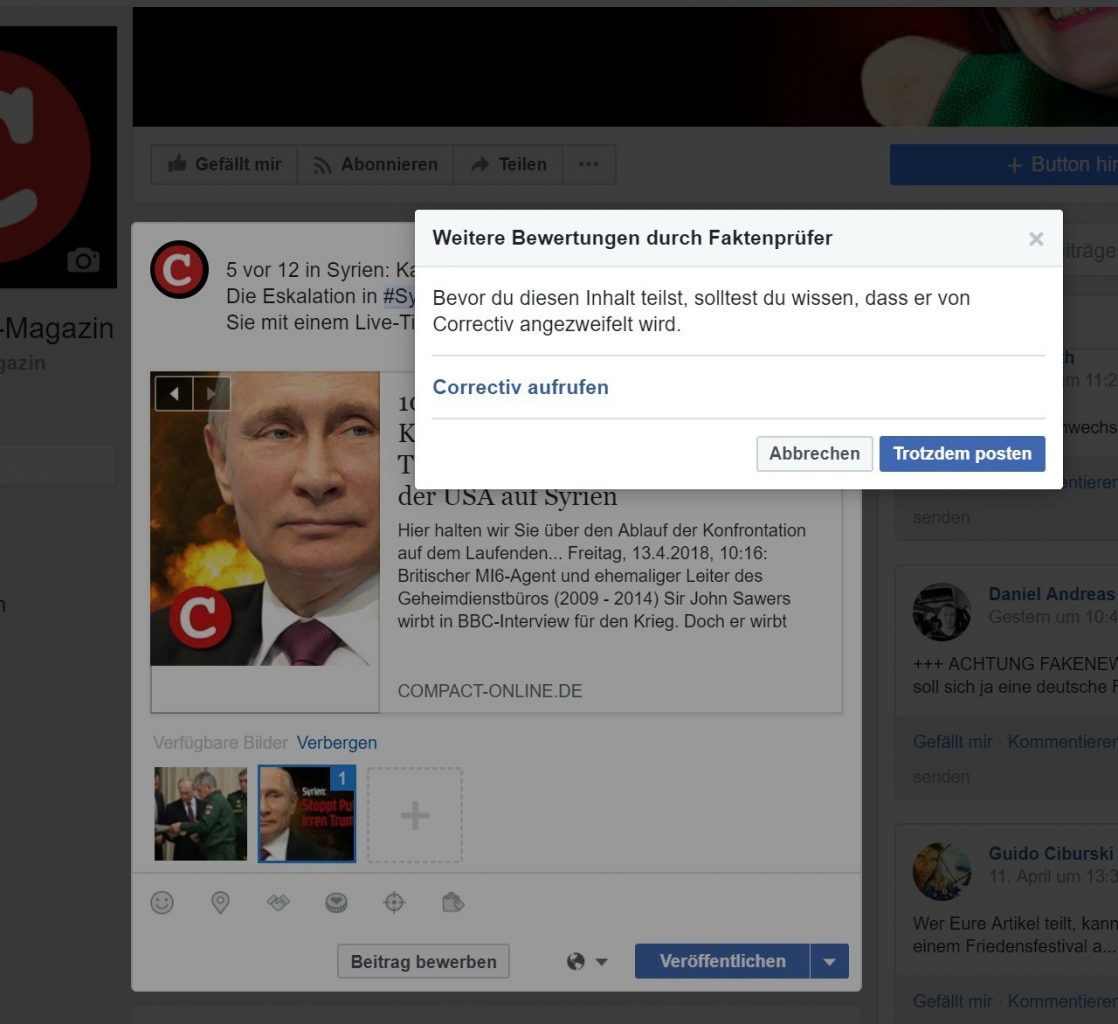Click the last composer toolbar icon
Screen dimensions: 1118x1024
453,903
